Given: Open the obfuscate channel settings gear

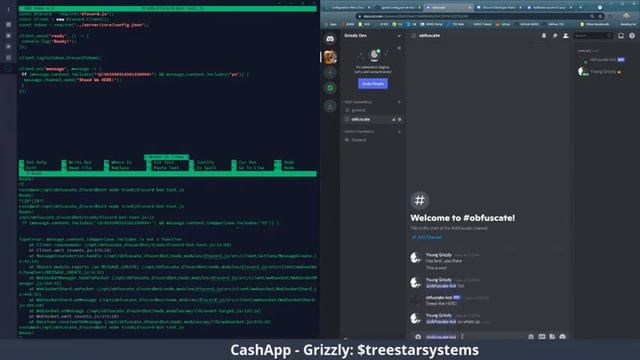Looking at the screenshot, I should (x=400, y=120).
